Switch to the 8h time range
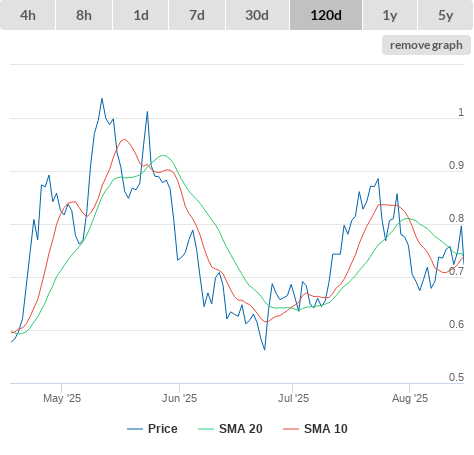The width and height of the screenshot is (474, 455). point(84,15)
